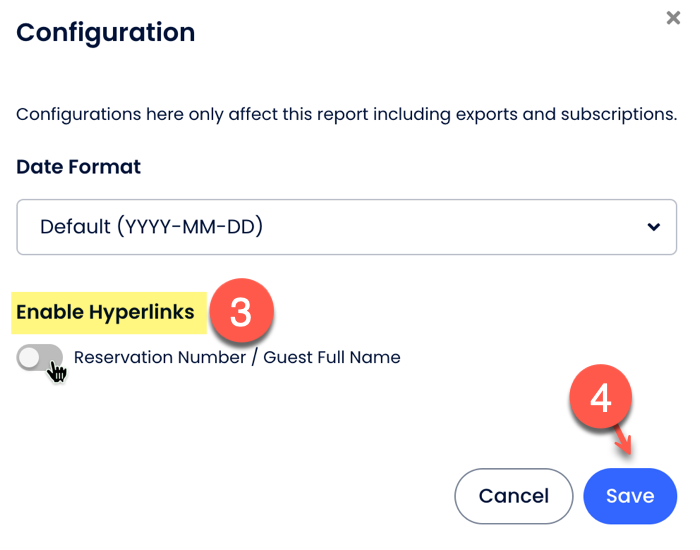Click the highlighted Enable Hyperlinks label
Screen dimensions: 700x550
(105, 312)
